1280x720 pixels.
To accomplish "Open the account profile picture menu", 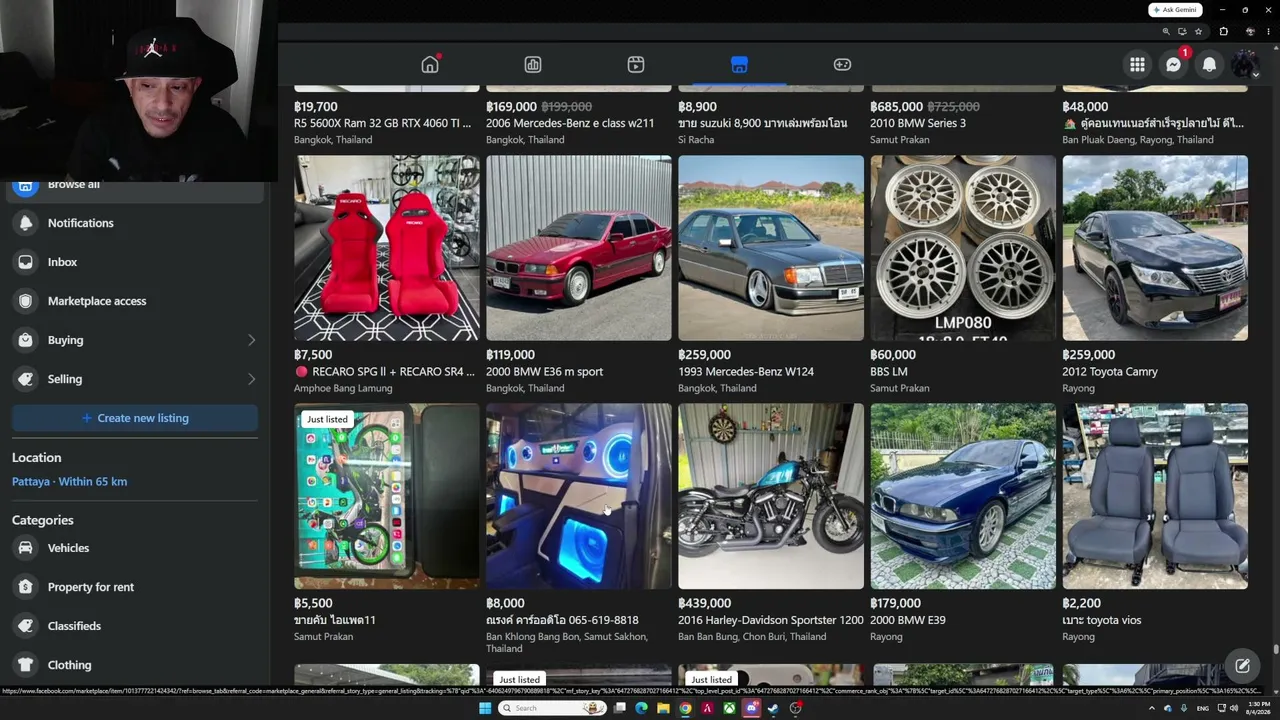I will coord(1245,65).
